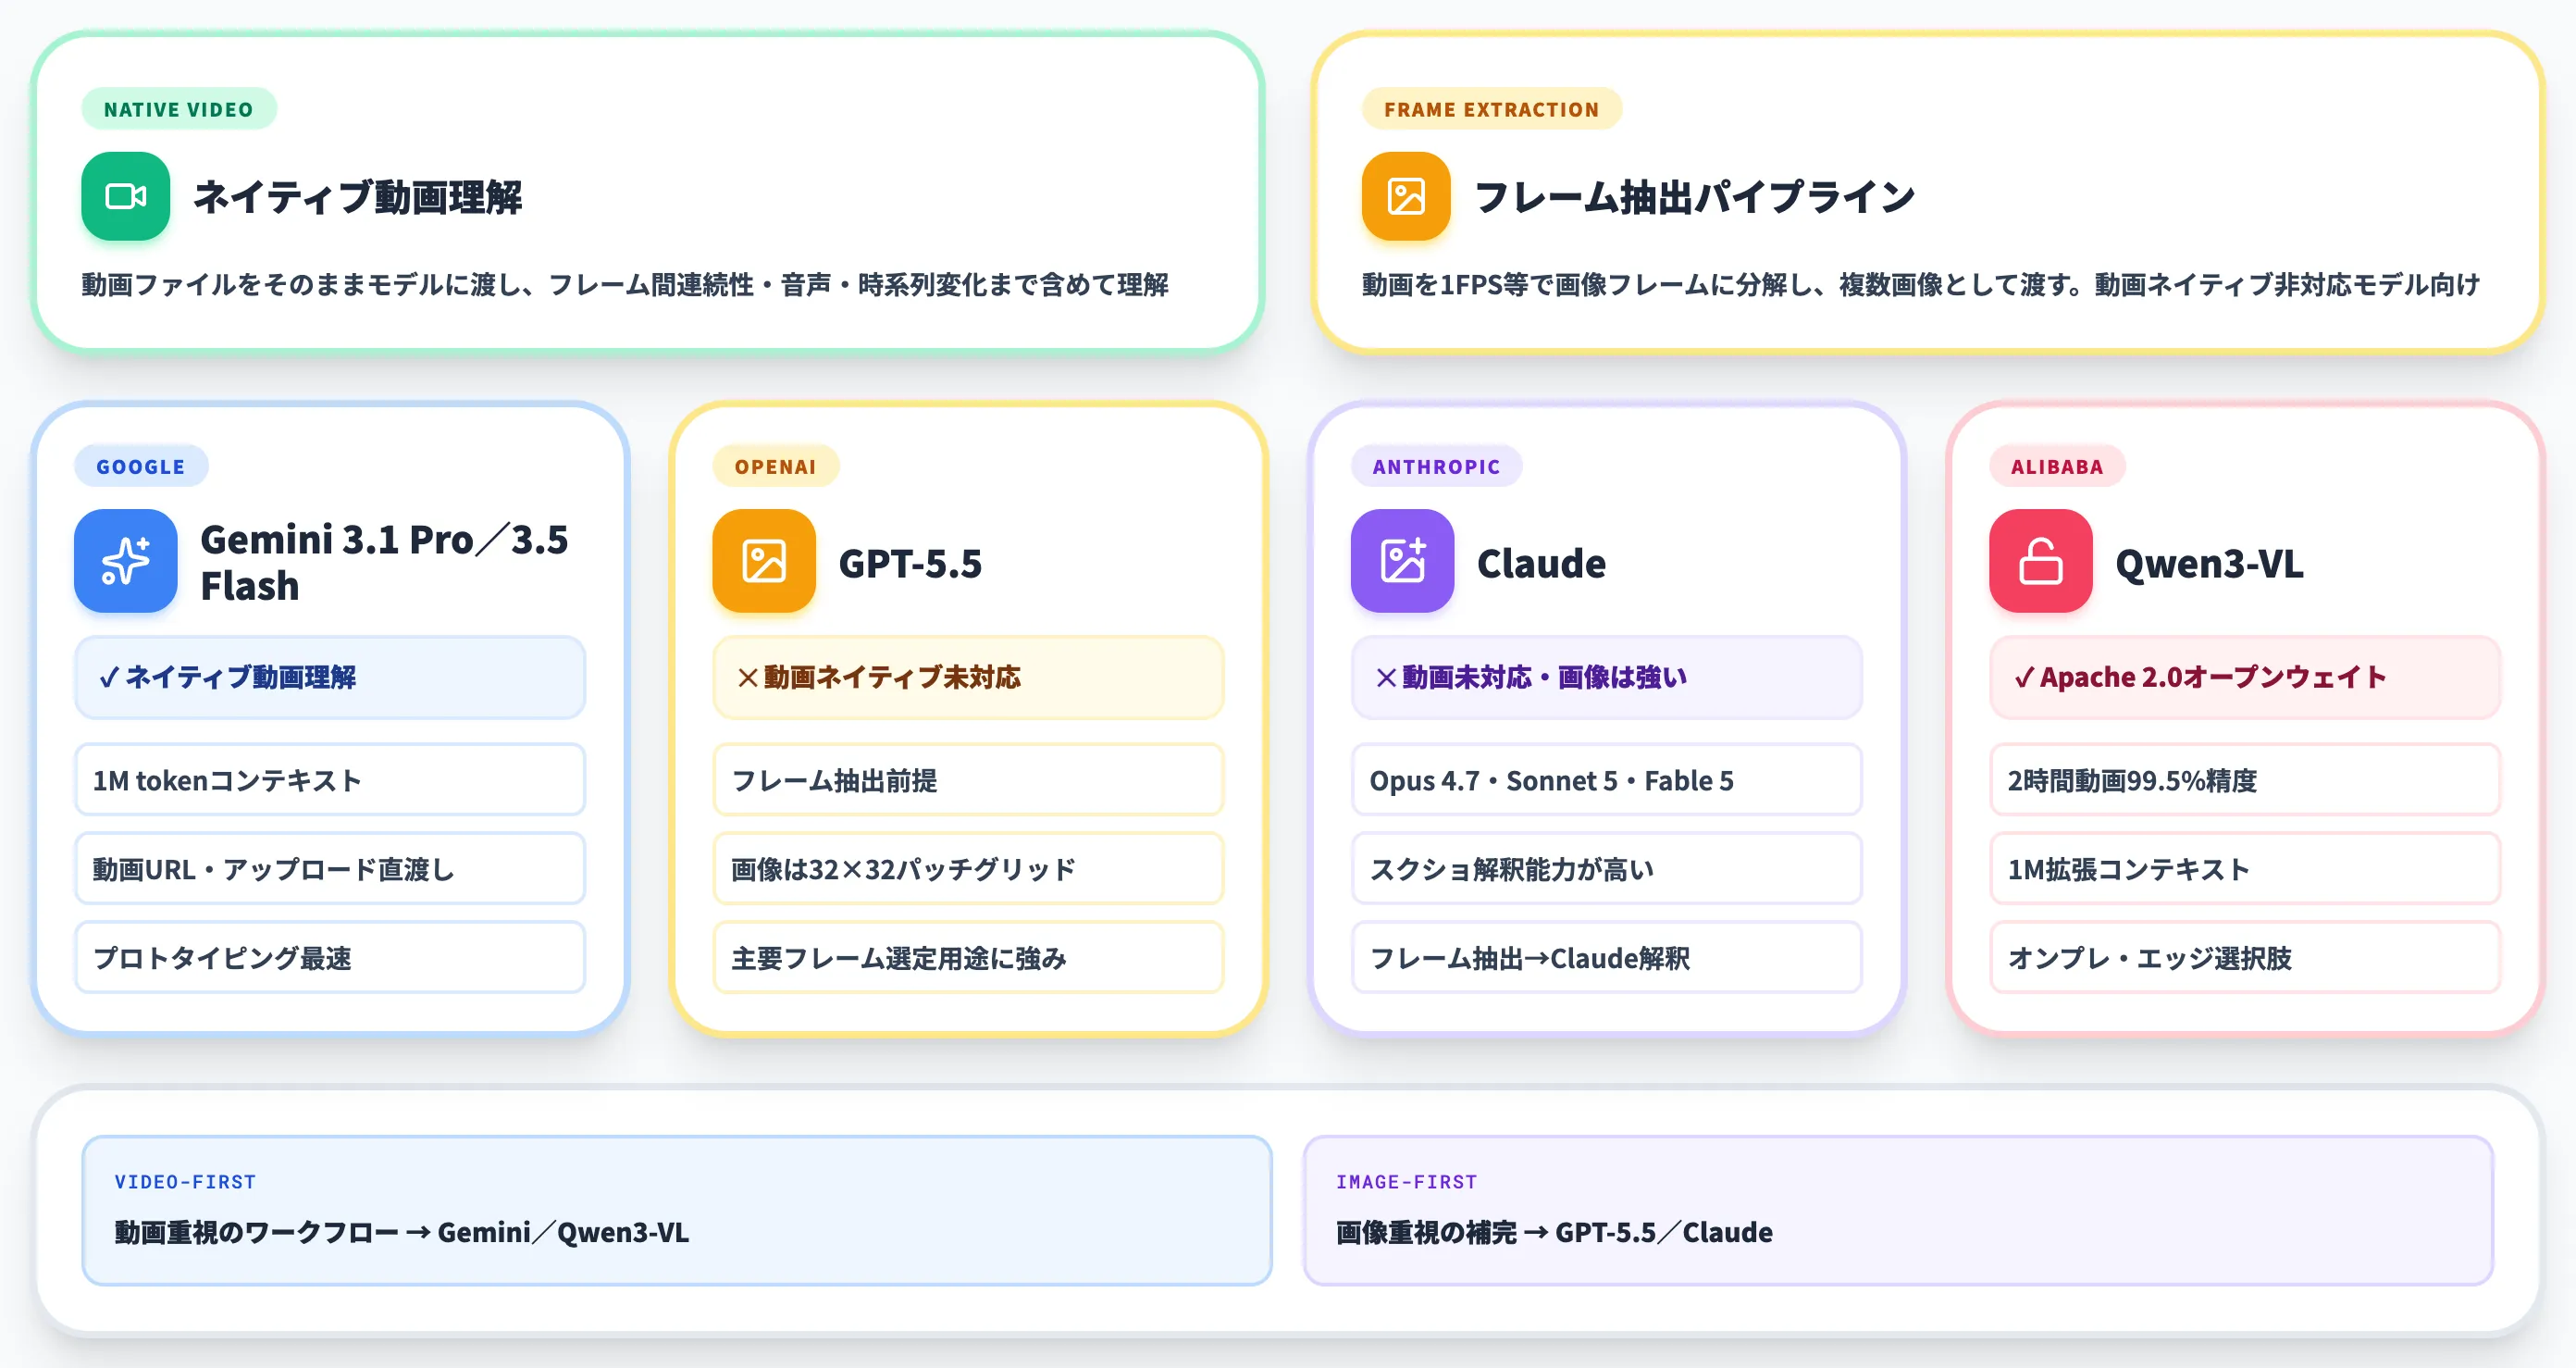
Task: Click the purple image-plus icon for Claude
Action: coord(1402,561)
